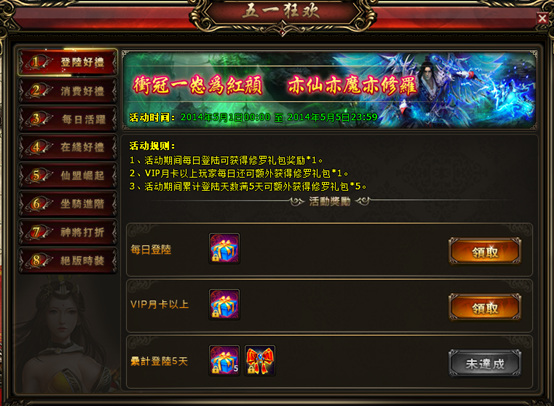Viewport: 554px width, 406px height.
Task: Click the blue gift box in 累計登陸5天 row
Action: click(x=224, y=360)
